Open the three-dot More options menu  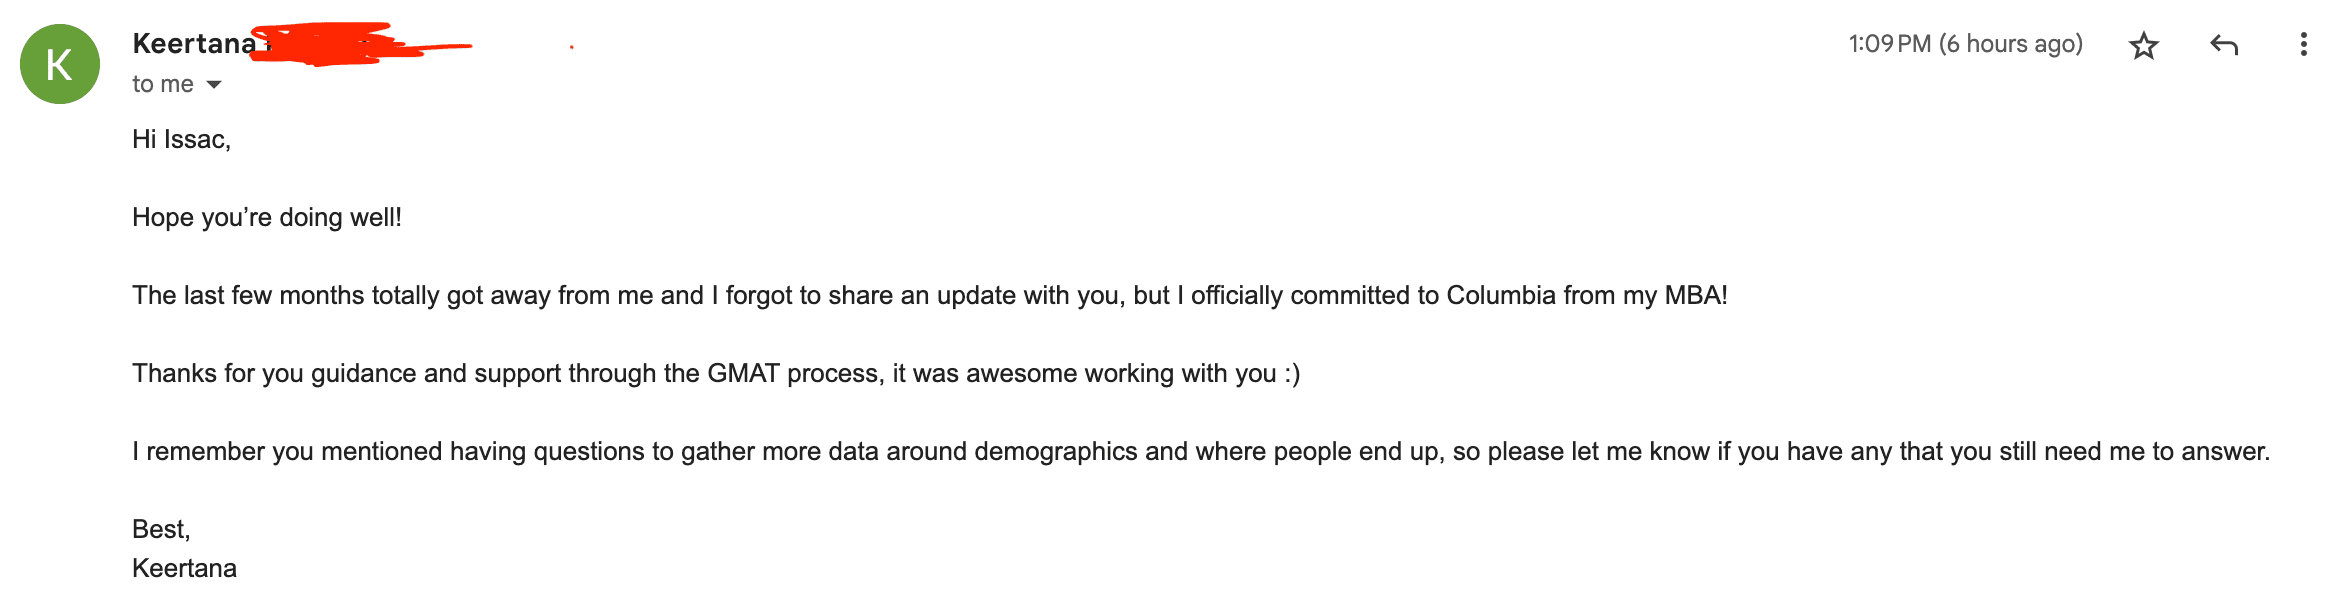pos(2303,45)
